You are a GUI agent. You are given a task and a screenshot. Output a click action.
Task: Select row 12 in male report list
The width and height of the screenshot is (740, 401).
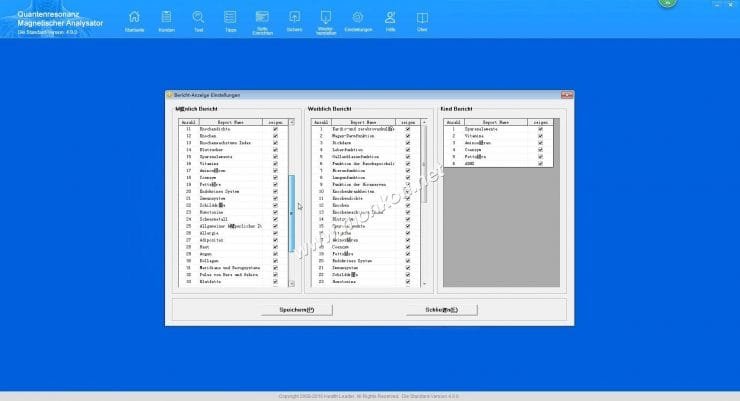point(233,136)
